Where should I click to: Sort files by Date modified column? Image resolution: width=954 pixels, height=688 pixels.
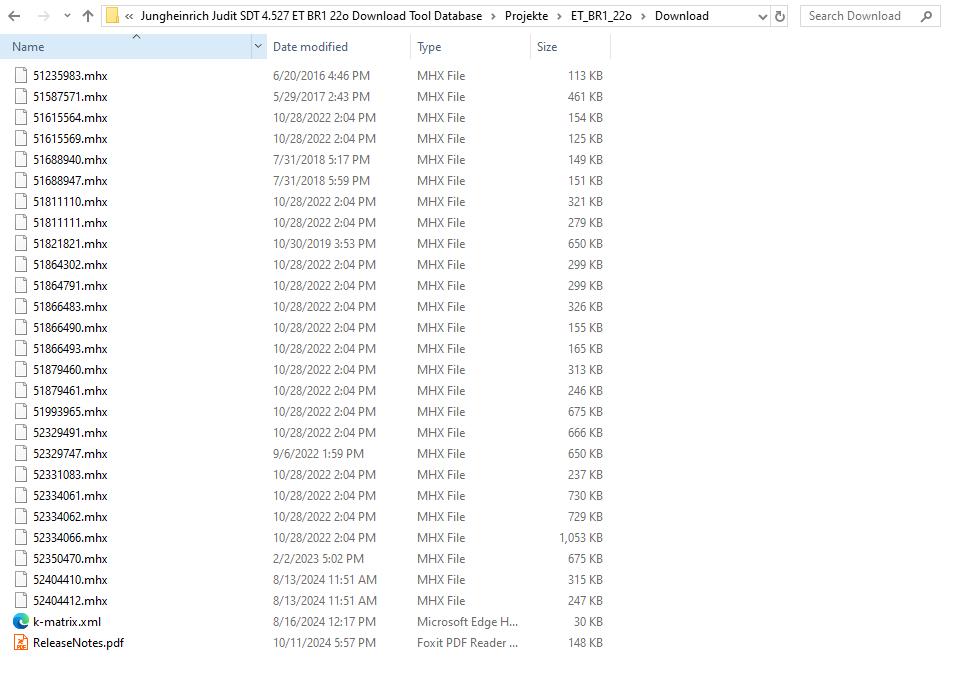pyautogui.click(x=310, y=47)
